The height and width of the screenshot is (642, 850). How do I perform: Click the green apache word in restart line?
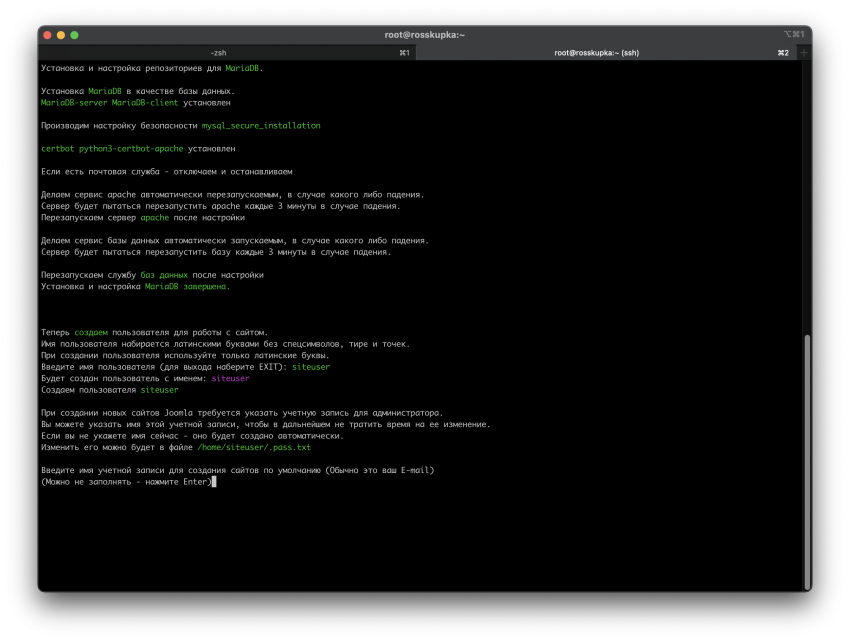pyautogui.click(x=154, y=217)
